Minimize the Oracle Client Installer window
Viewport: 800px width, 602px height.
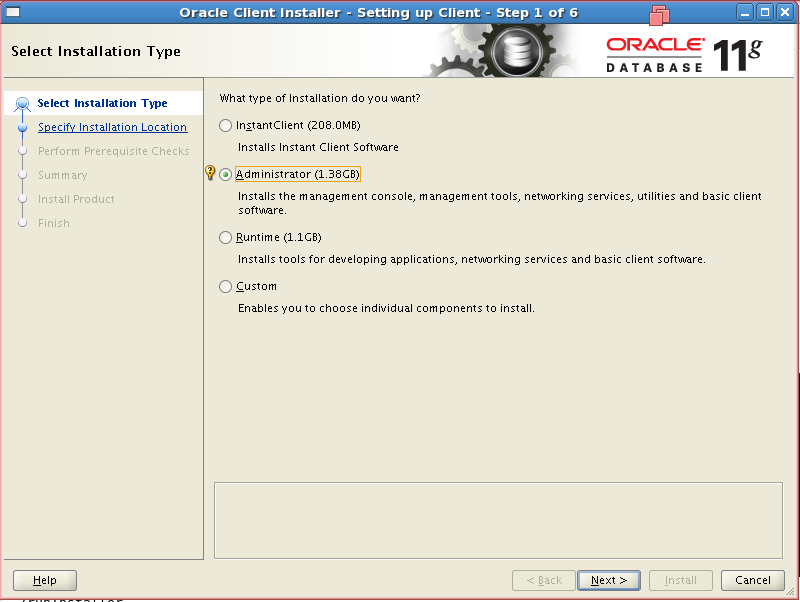(x=745, y=12)
